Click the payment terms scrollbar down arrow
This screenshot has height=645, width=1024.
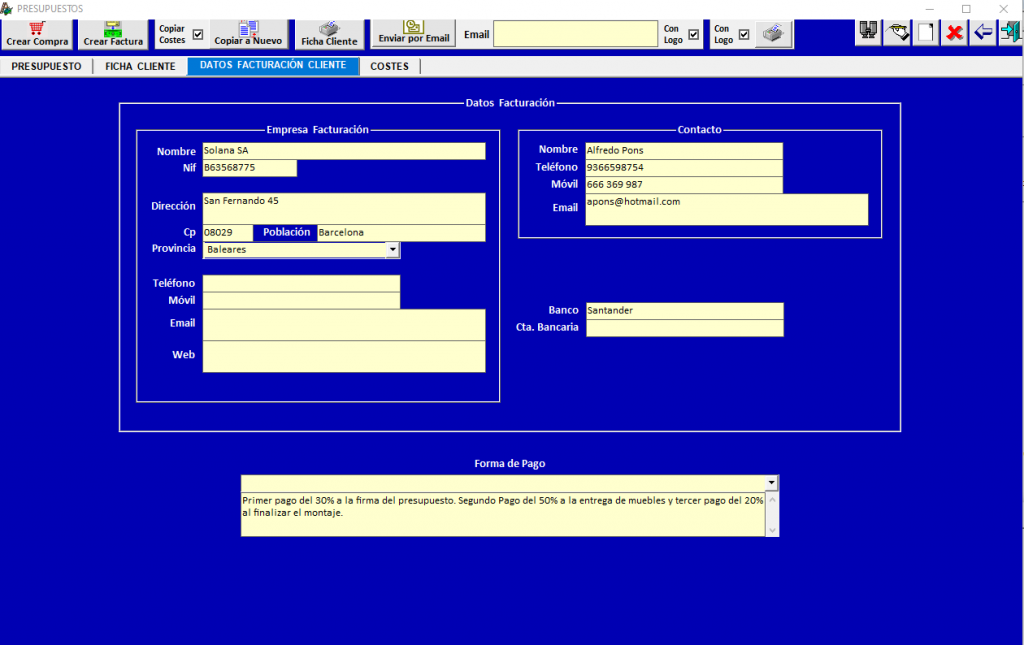771,530
